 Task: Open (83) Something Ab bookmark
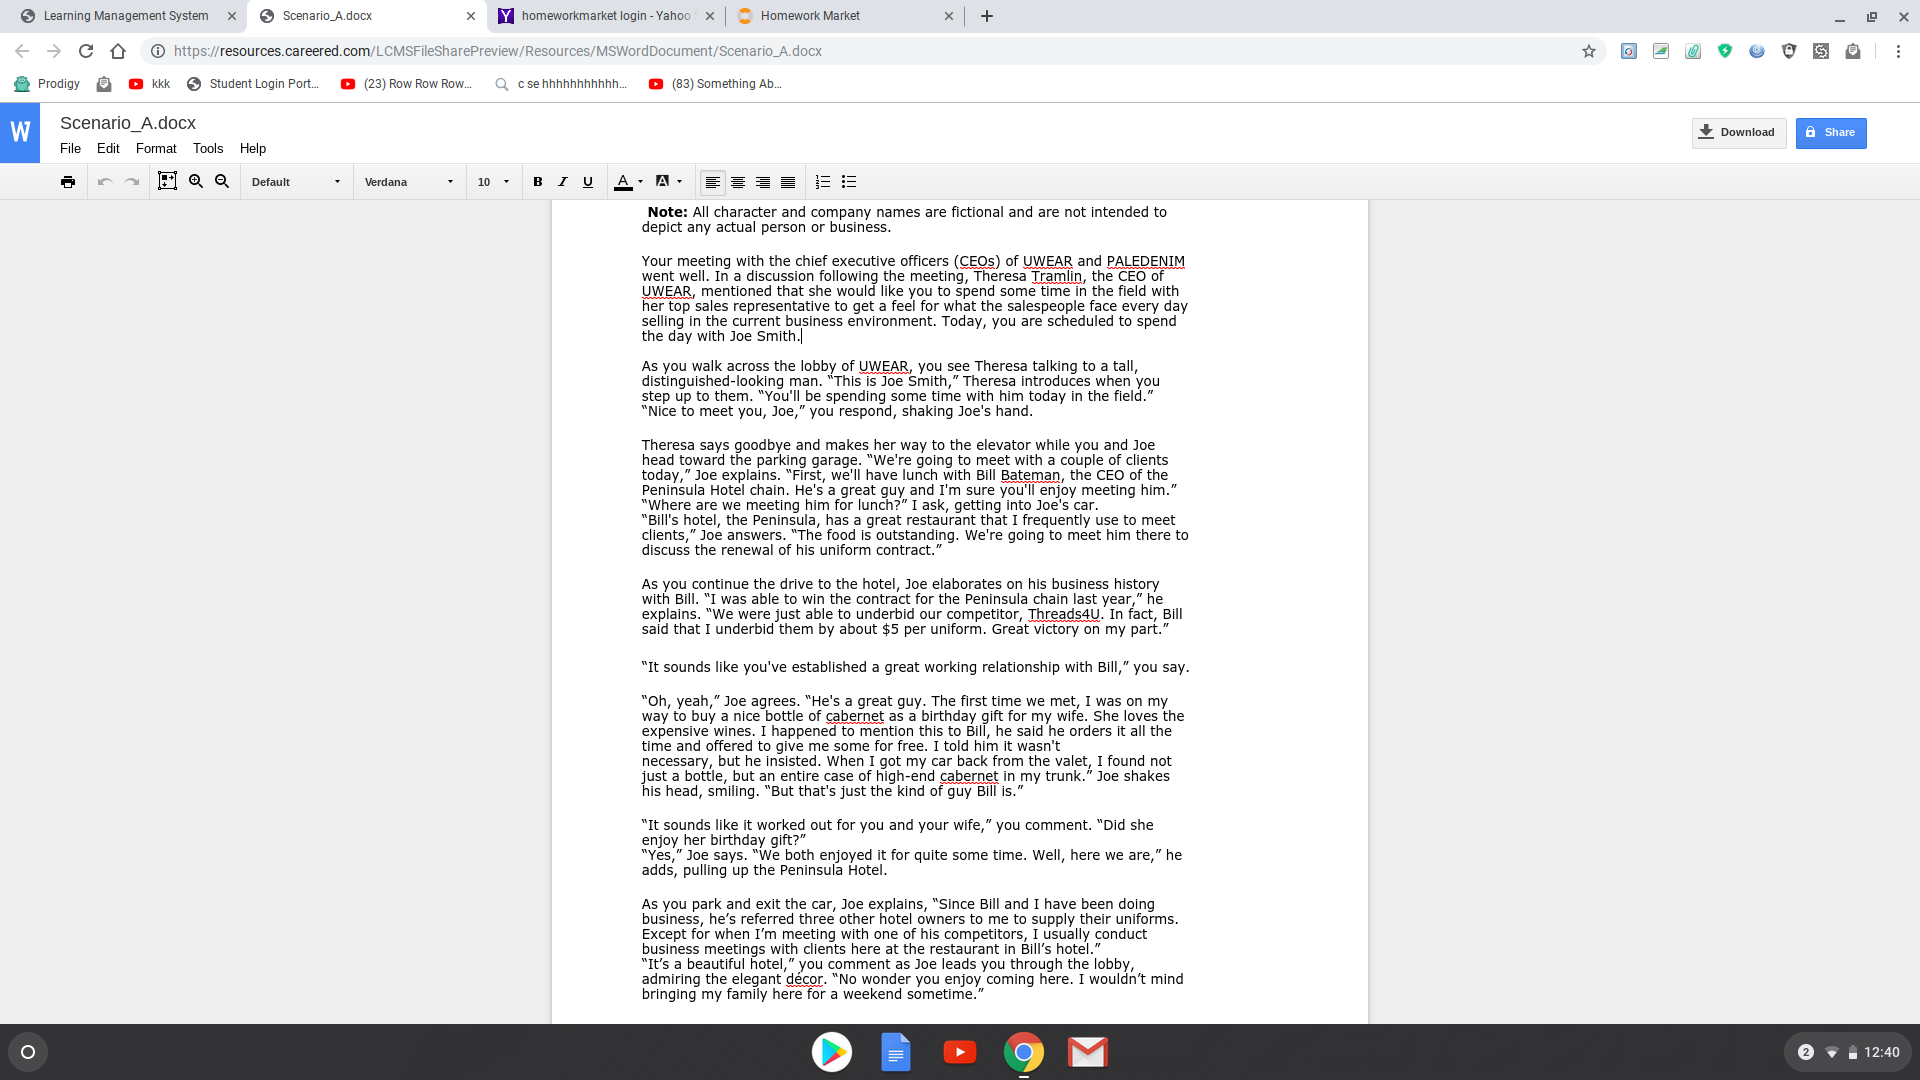click(x=715, y=84)
